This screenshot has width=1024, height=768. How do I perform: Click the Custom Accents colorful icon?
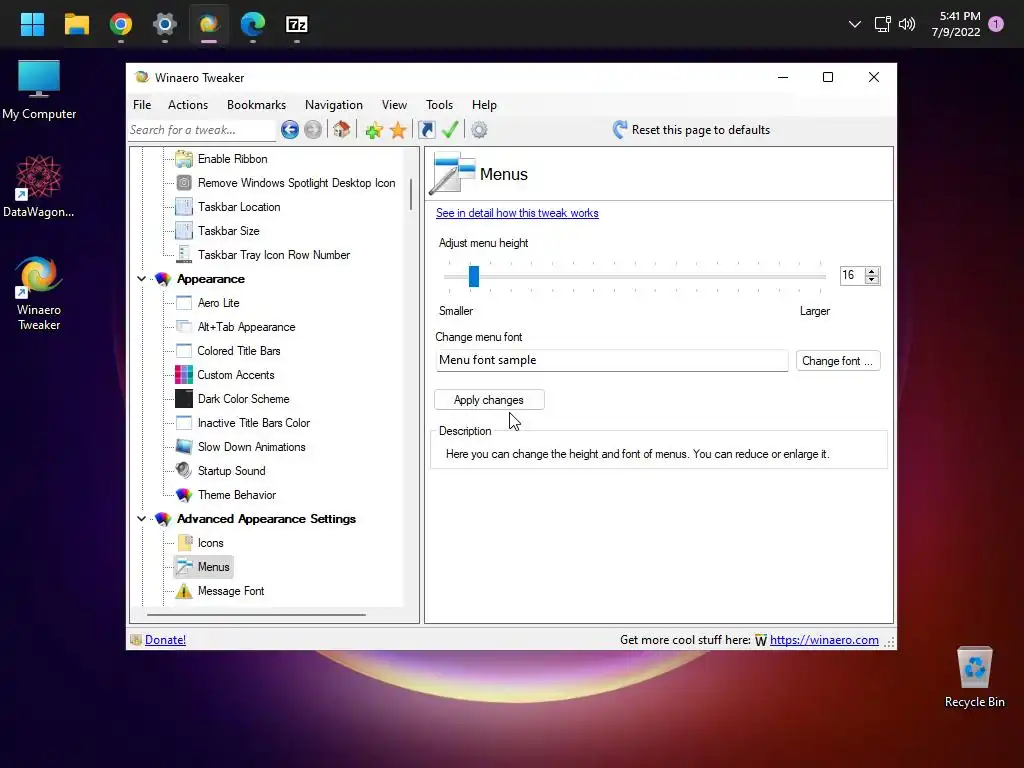tap(184, 375)
